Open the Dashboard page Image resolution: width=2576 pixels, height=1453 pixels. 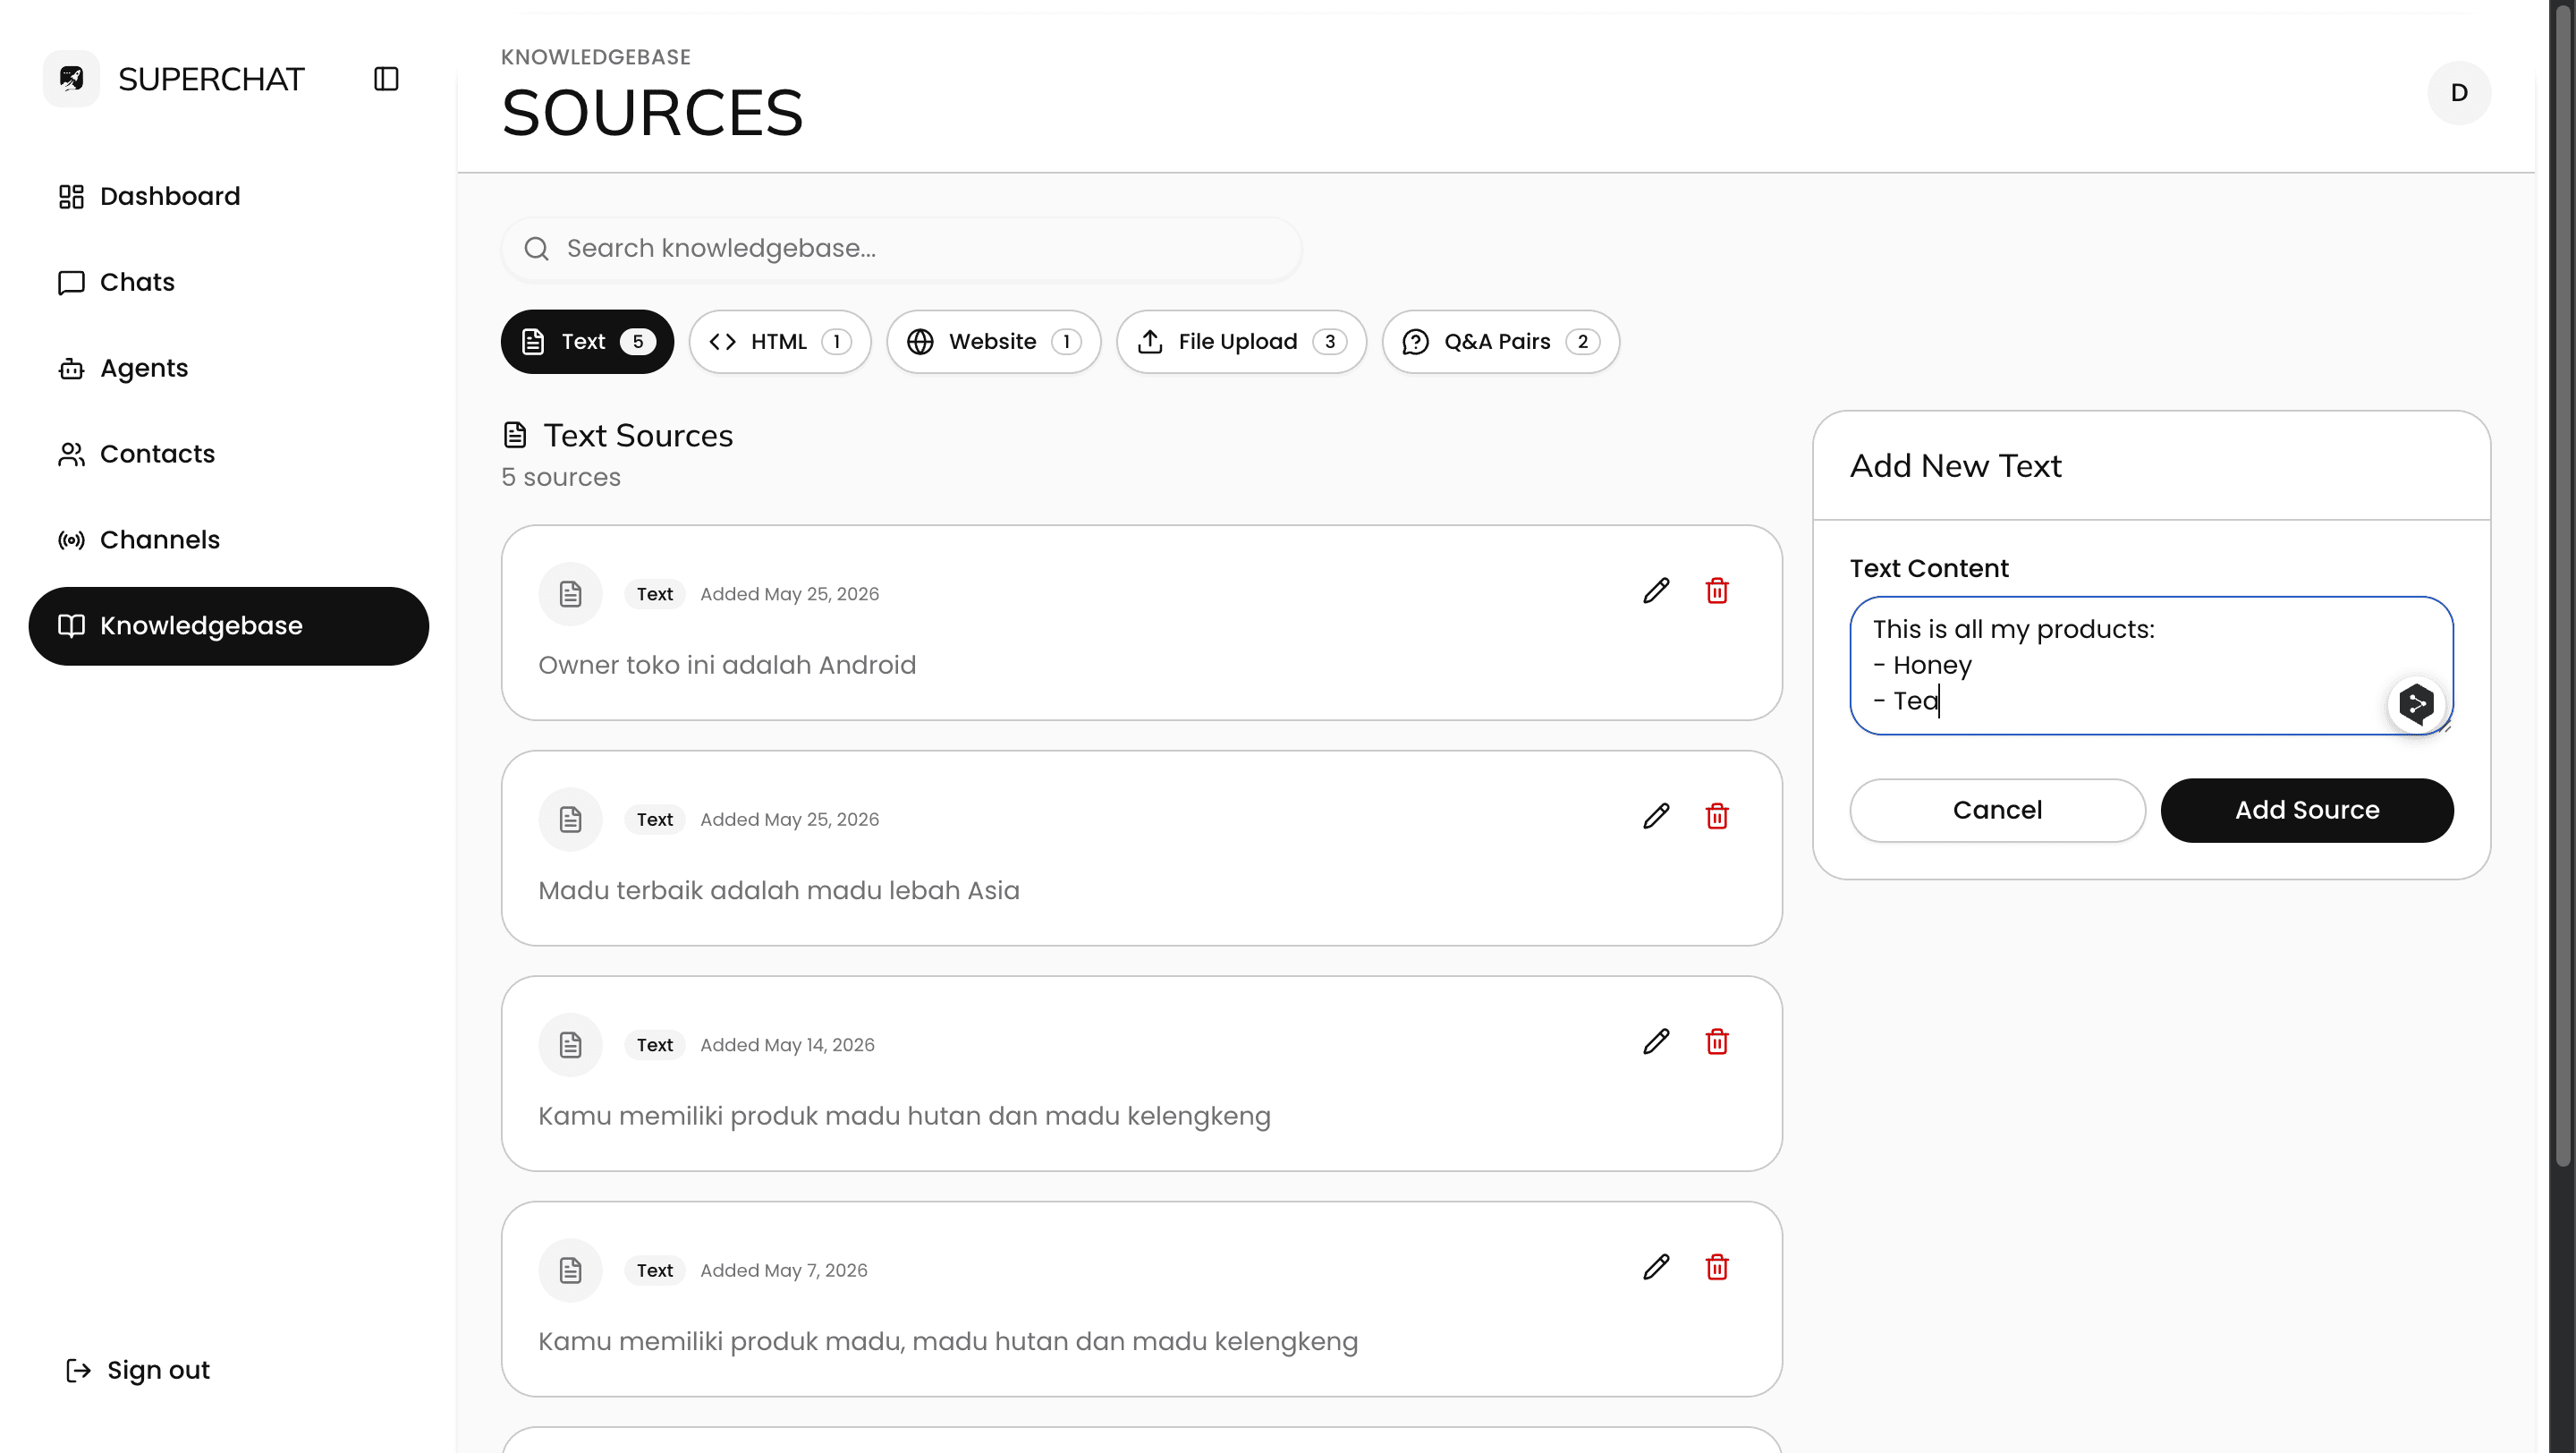point(229,196)
